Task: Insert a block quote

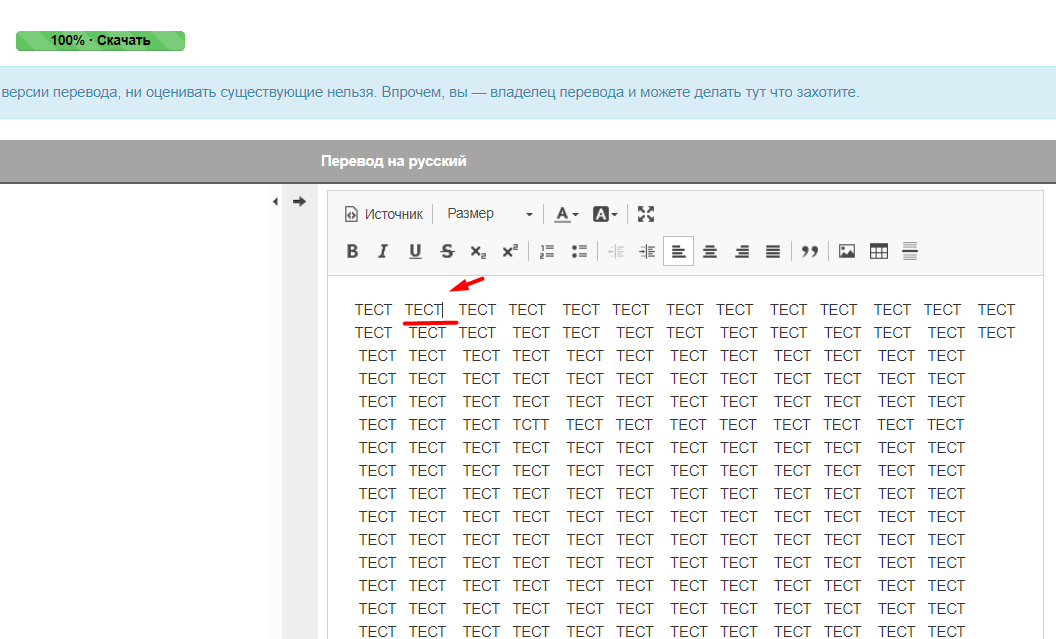Action: (x=810, y=252)
